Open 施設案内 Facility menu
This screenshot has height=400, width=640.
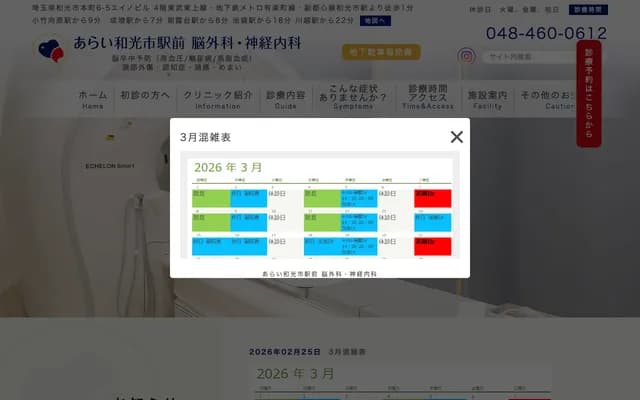click(487, 100)
